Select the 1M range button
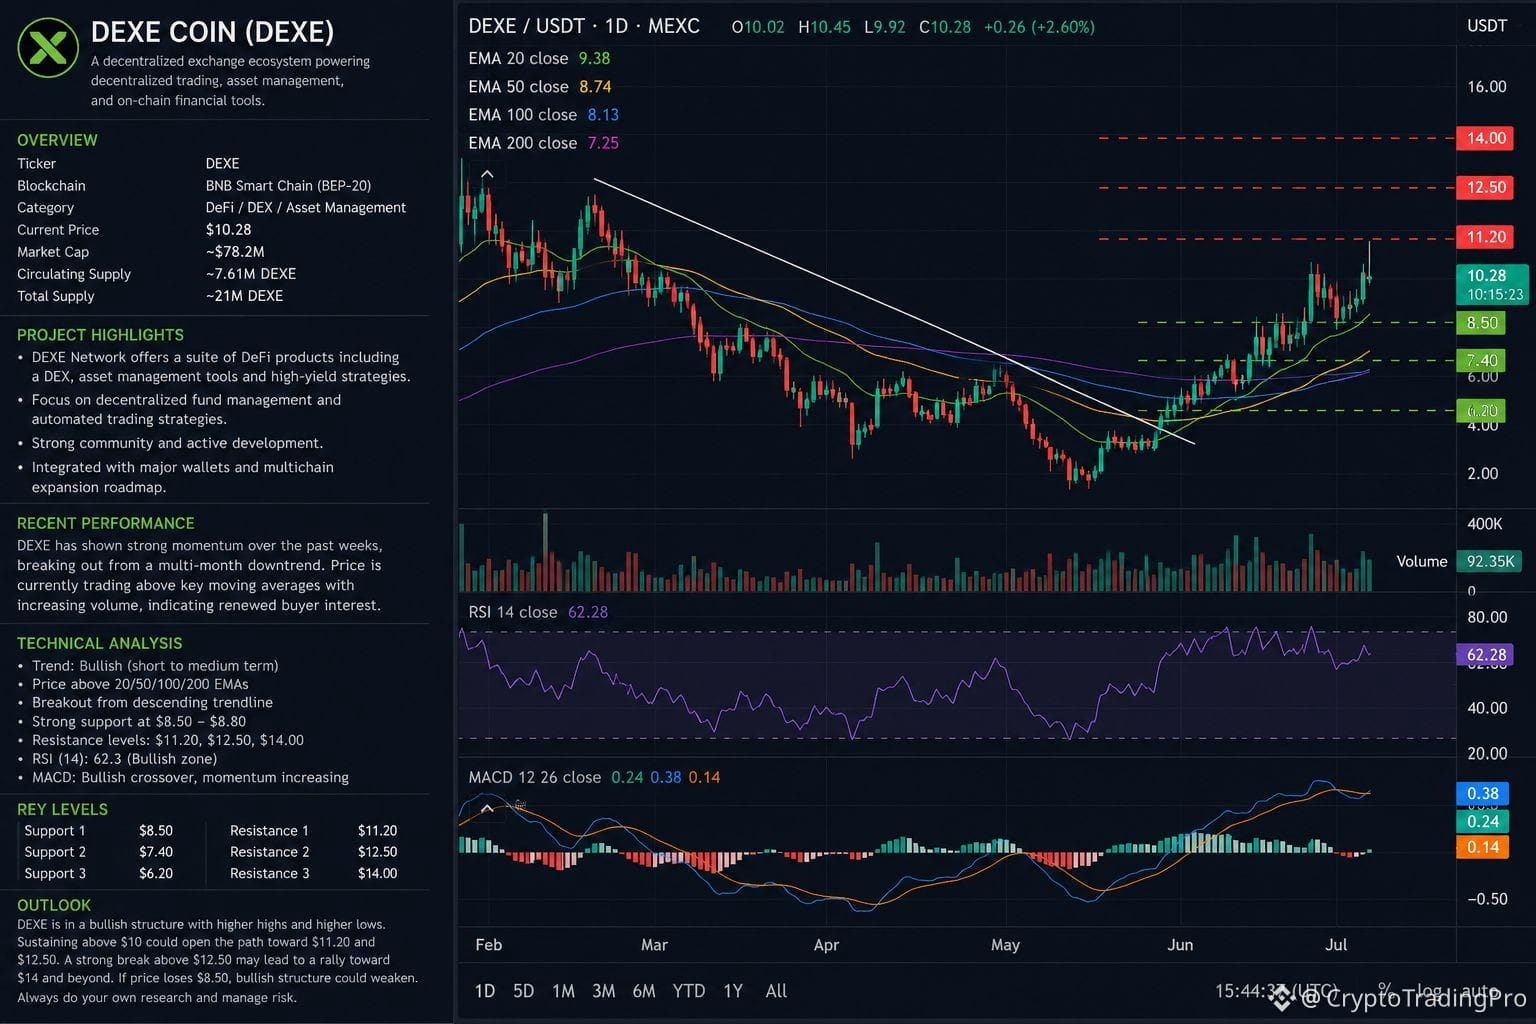 [563, 991]
